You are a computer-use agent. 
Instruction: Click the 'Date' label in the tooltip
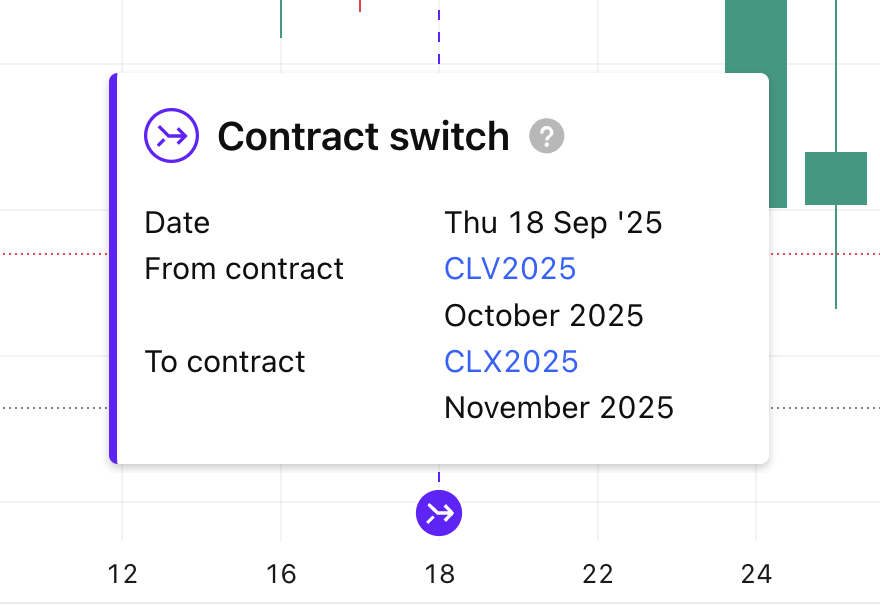(x=177, y=222)
